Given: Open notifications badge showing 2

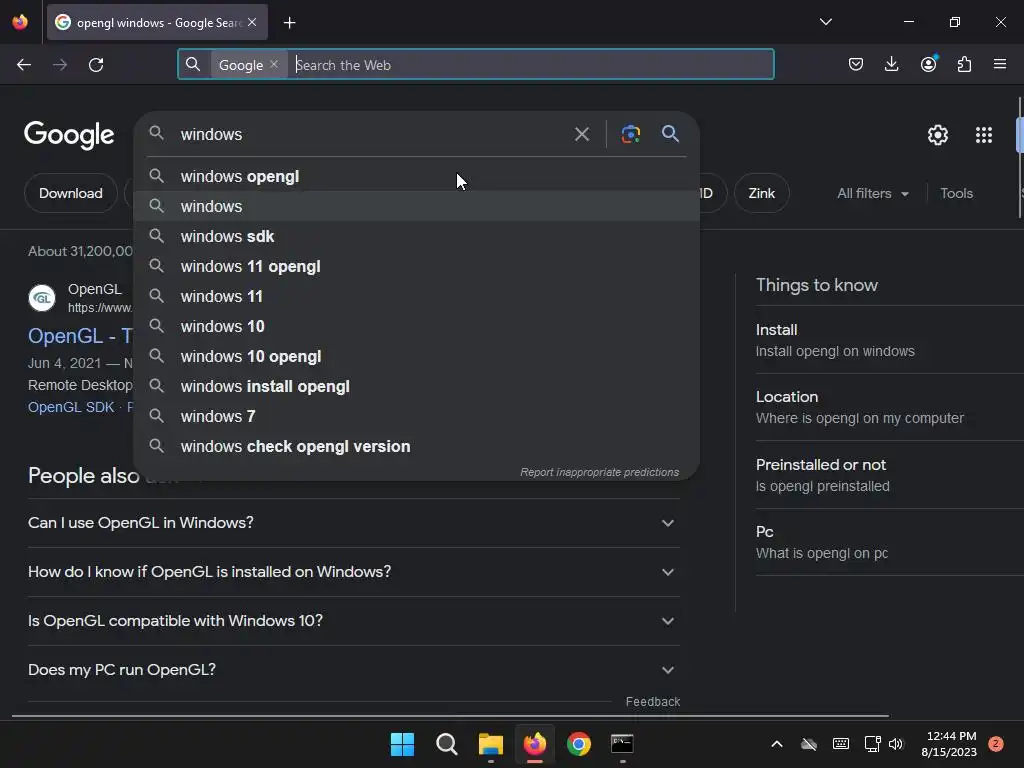Looking at the screenshot, I should (x=995, y=744).
